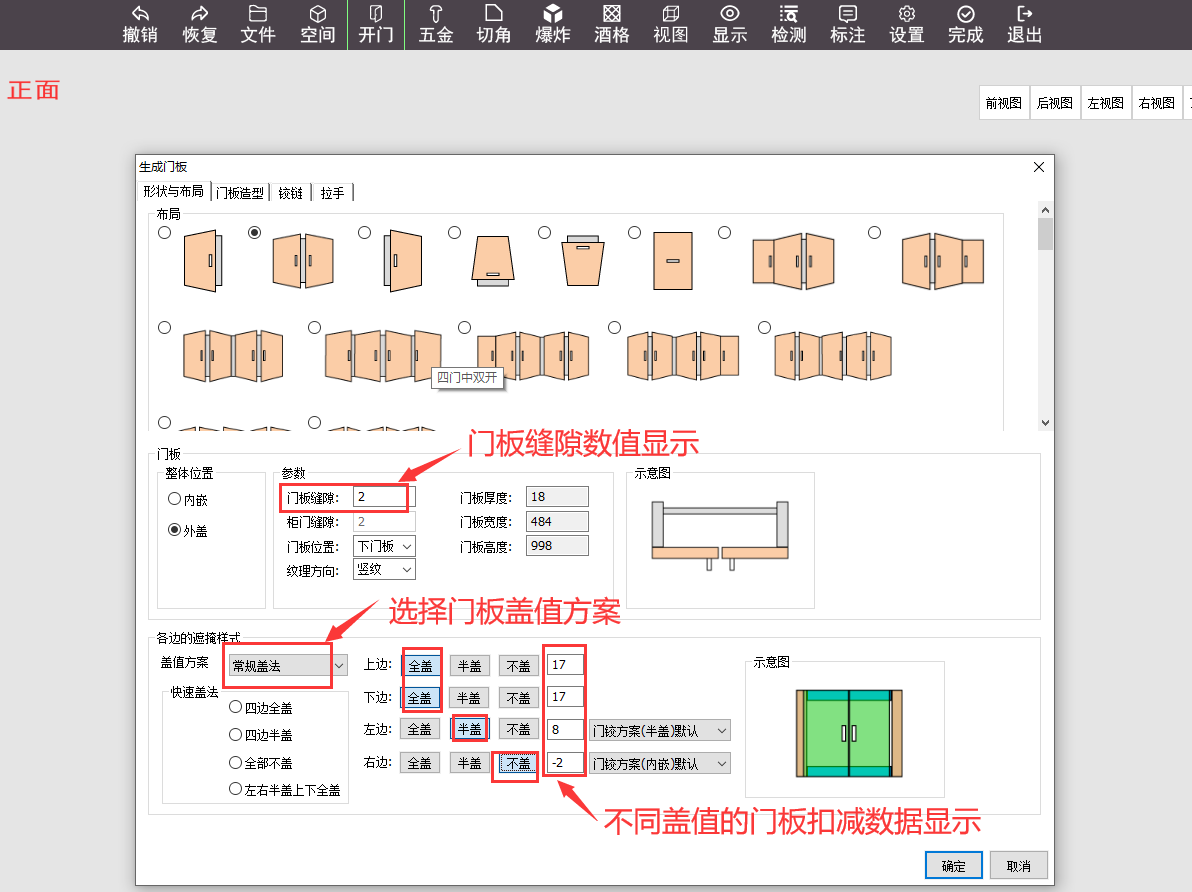Image resolution: width=1192 pixels, height=892 pixels.
Task: Choose the single left-opening door layout
Action: click(x=164, y=233)
